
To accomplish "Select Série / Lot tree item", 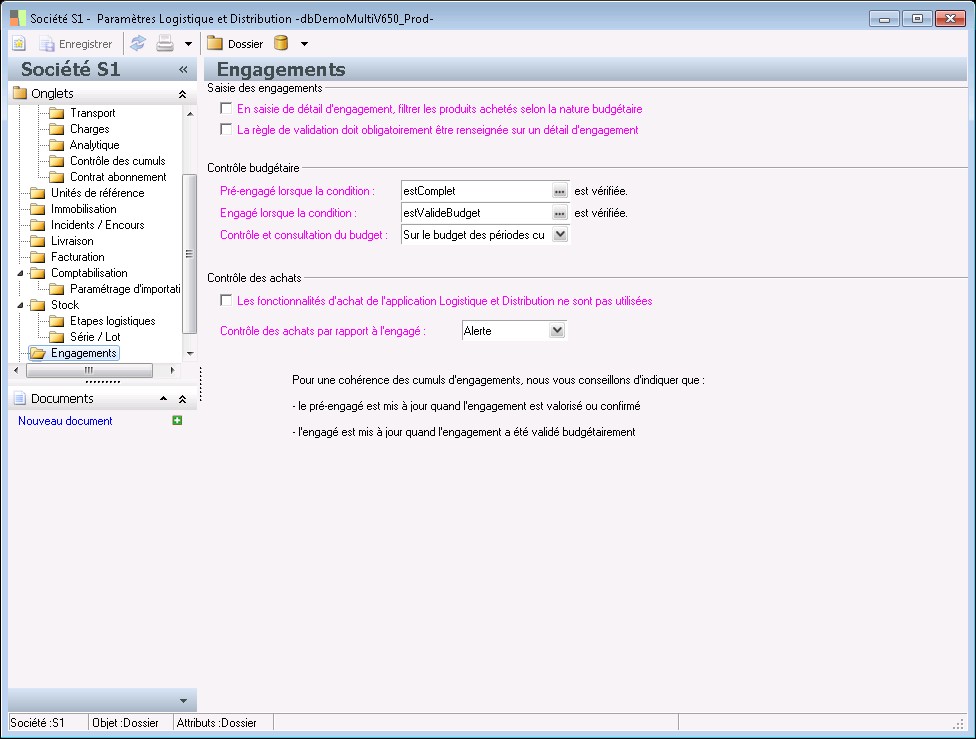I will coord(95,337).
